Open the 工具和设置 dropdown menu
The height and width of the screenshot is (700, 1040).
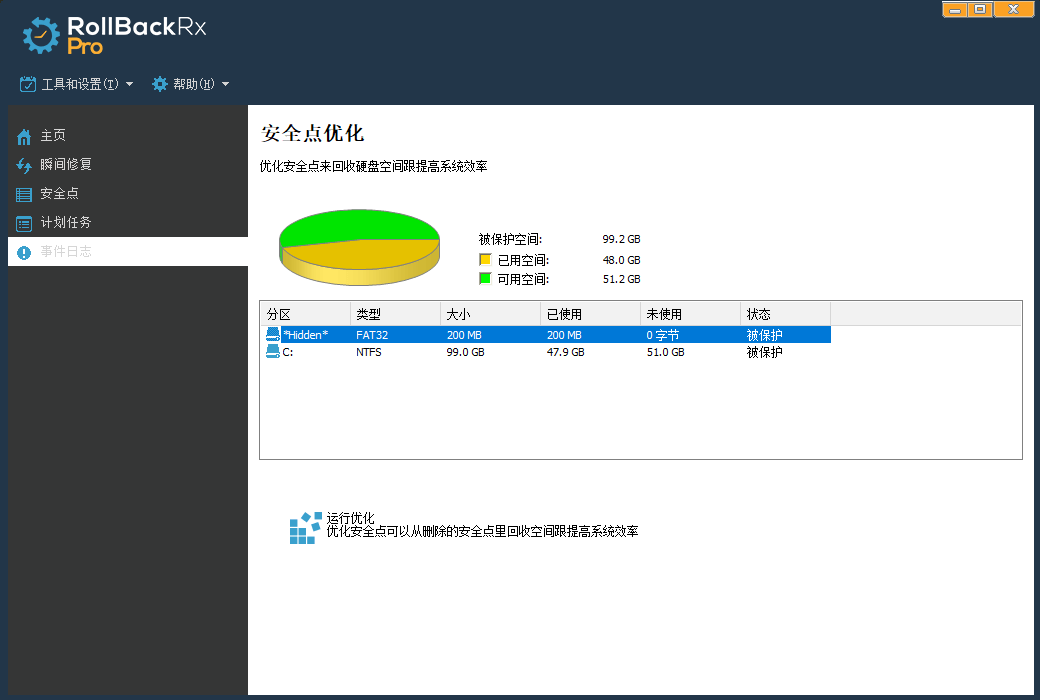pyautogui.click(x=77, y=84)
